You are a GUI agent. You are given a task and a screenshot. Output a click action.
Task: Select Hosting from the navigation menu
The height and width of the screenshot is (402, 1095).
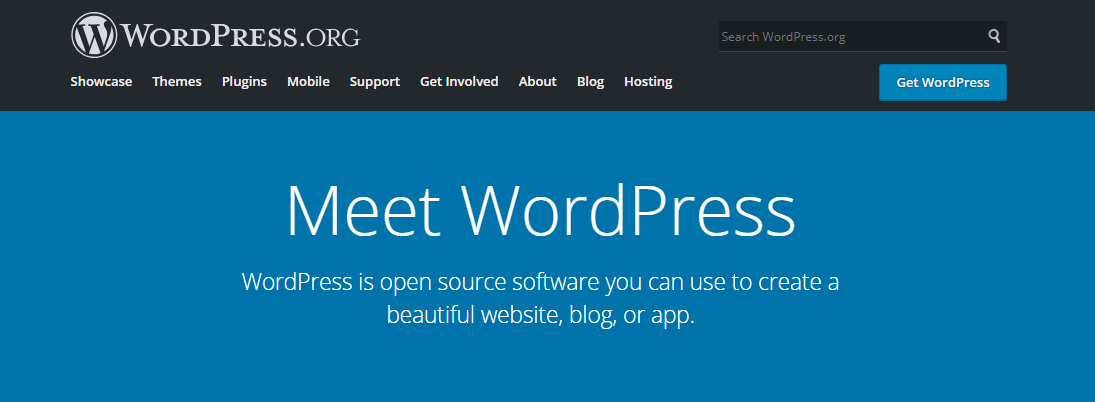pyautogui.click(x=648, y=82)
